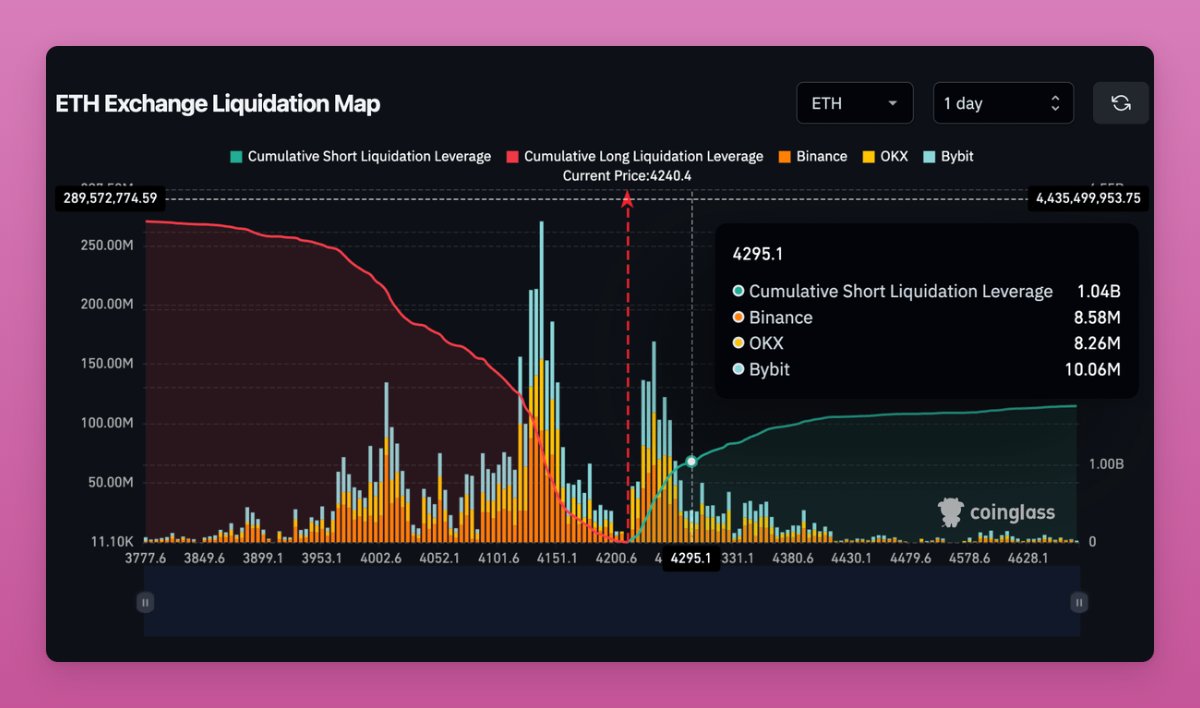Image resolution: width=1200 pixels, height=708 pixels.
Task: Click the left pan handle on the scrollbar
Action: point(144,602)
